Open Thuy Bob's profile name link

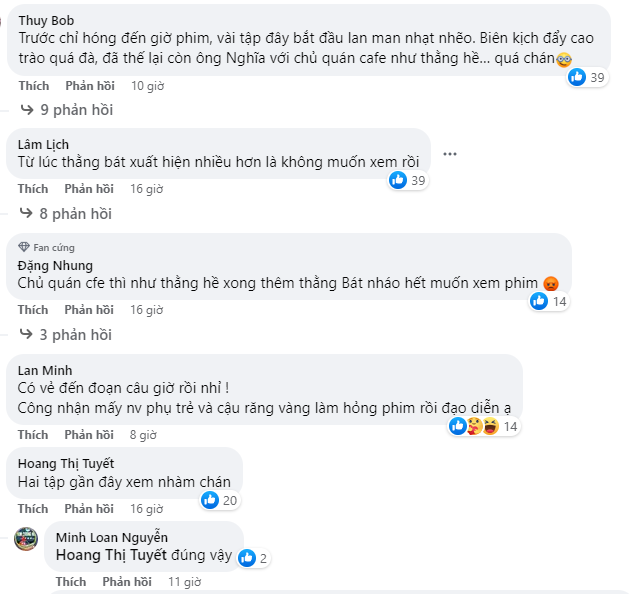(x=46, y=19)
